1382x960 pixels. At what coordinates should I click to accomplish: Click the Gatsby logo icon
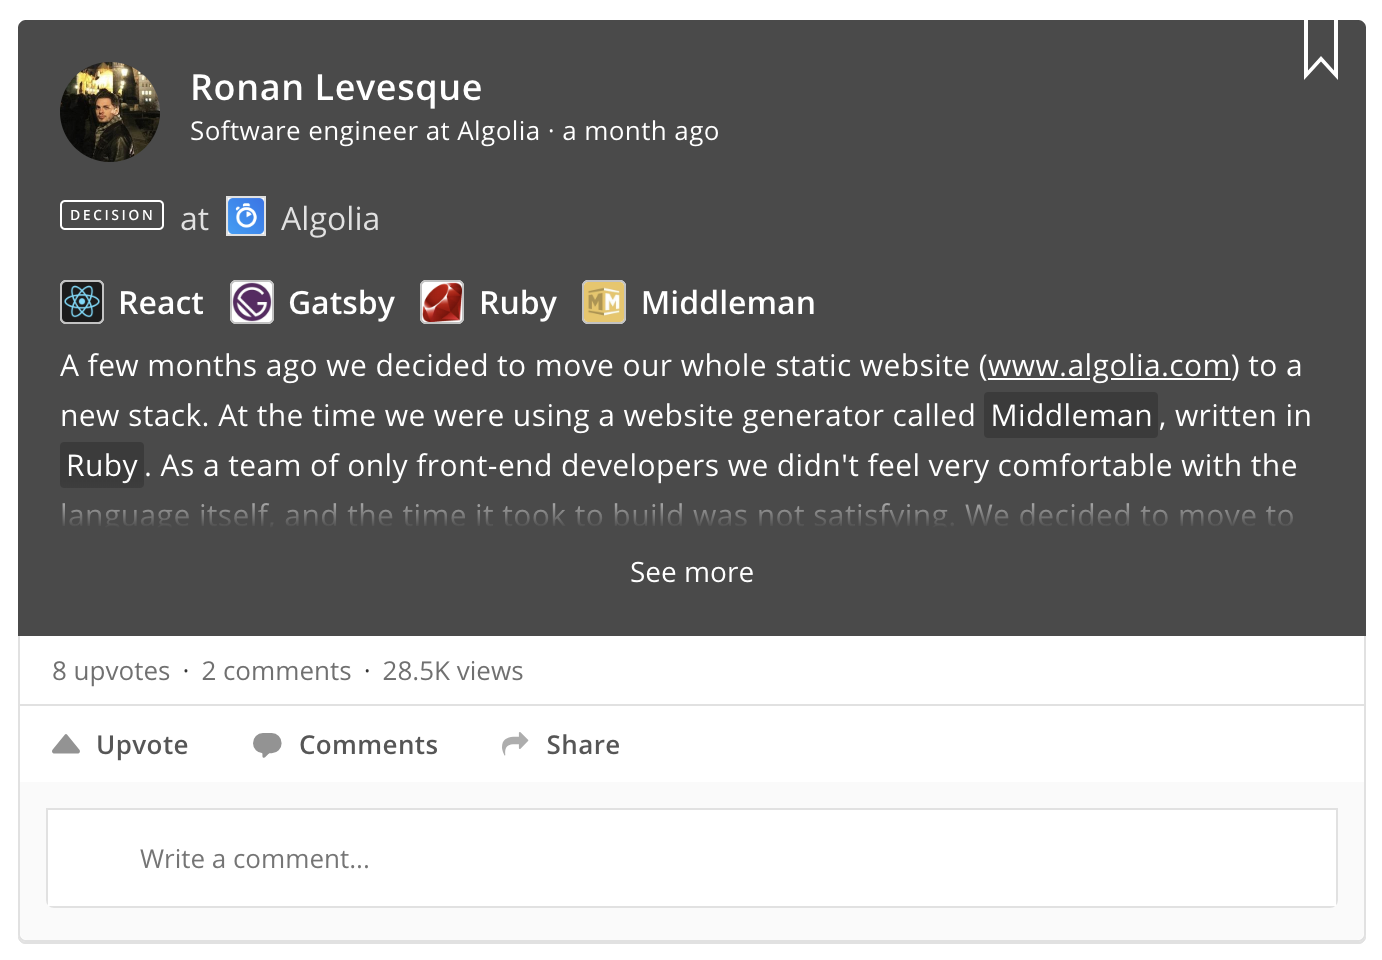[x=252, y=302]
